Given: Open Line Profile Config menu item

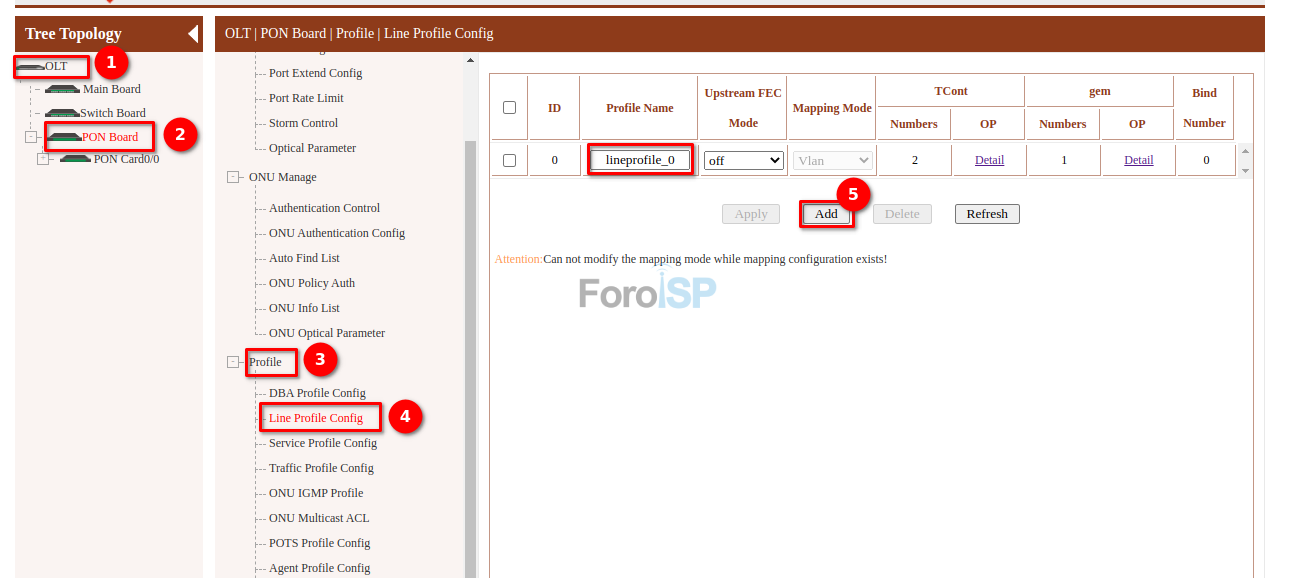Looking at the screenshot, I should [x=315, y=418].
